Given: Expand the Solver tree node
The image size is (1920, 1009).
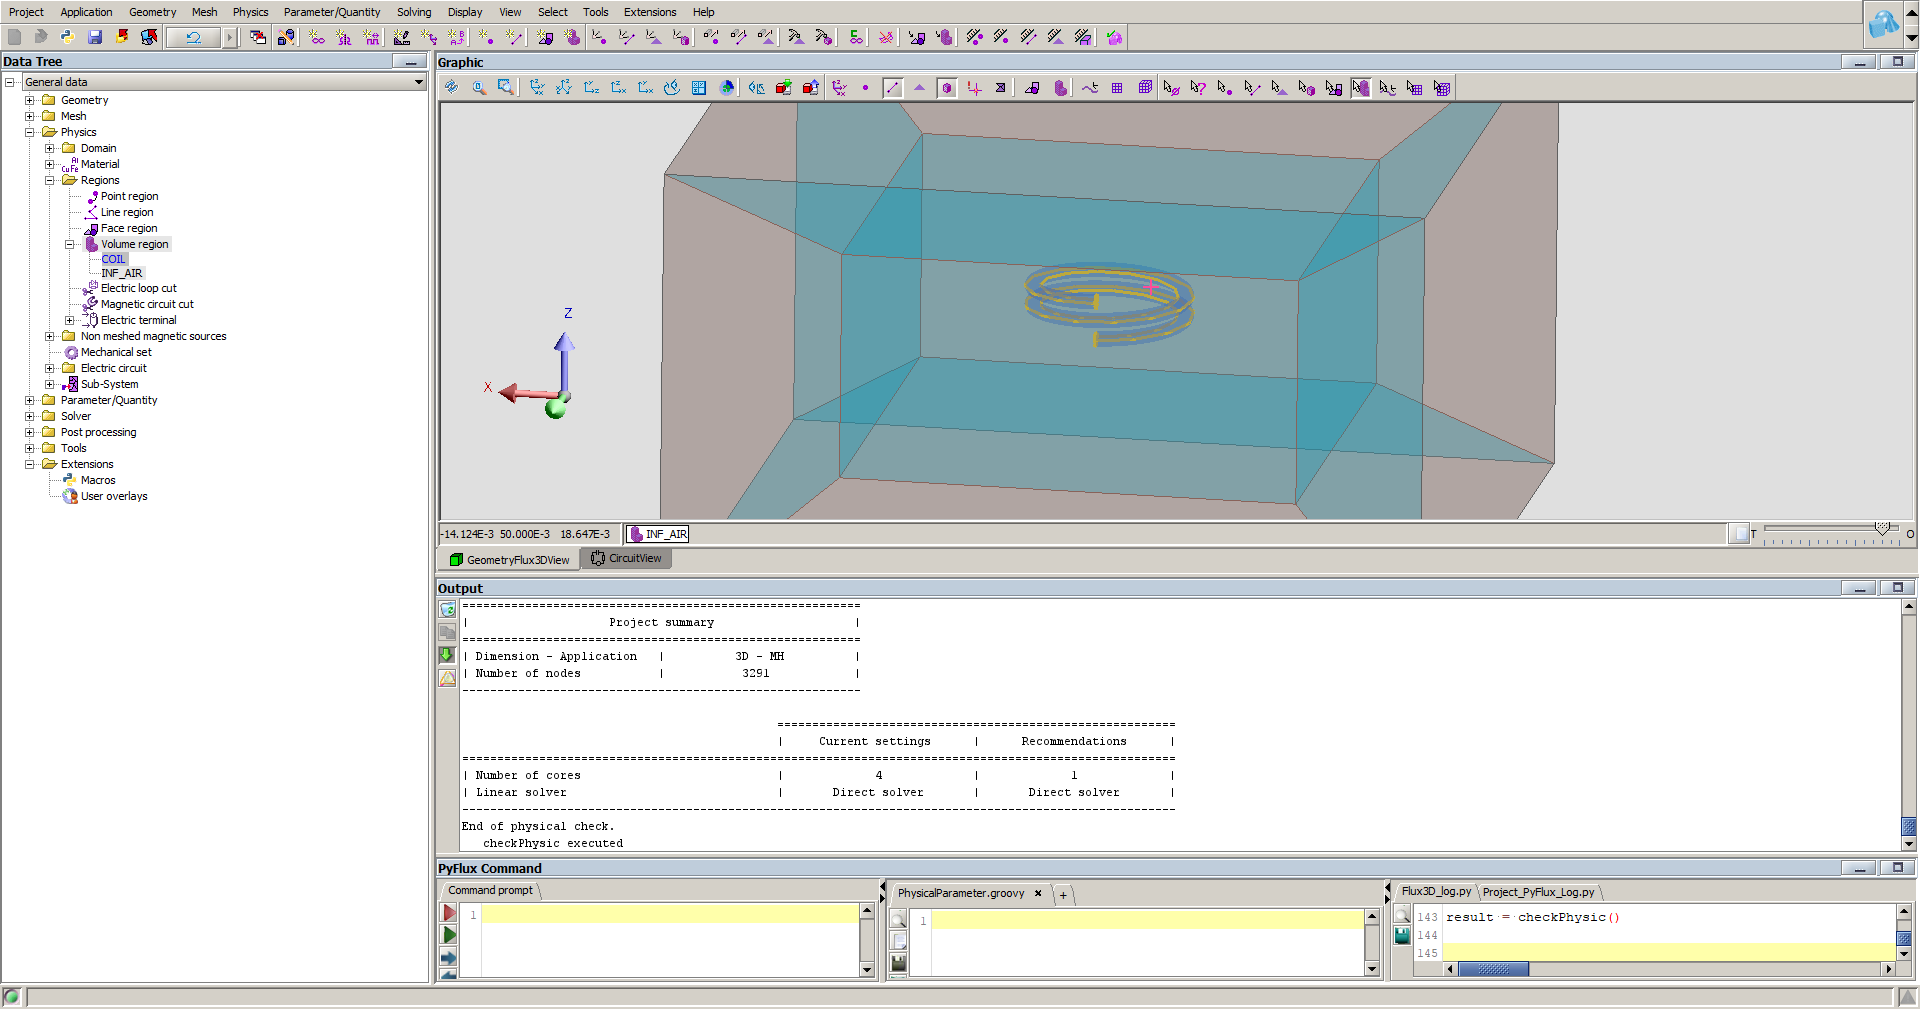Looking at the screenshot, I should point(29,416).
